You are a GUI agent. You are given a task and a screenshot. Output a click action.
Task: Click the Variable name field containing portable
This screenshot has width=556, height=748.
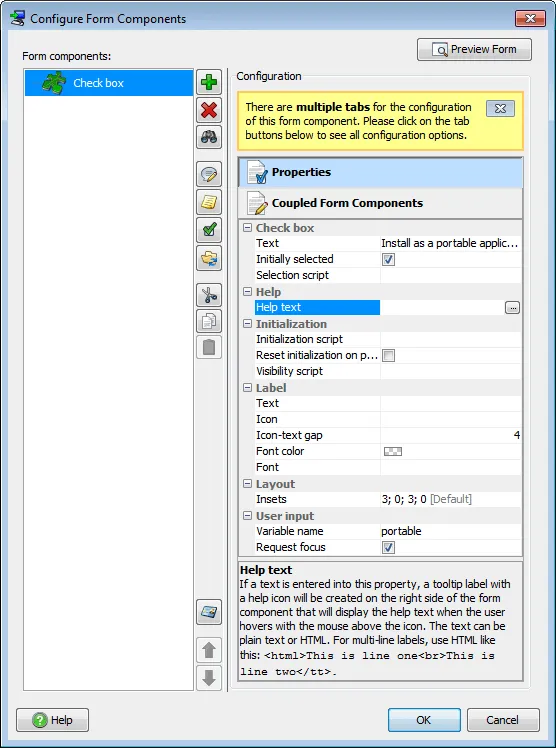coord(451,531)
